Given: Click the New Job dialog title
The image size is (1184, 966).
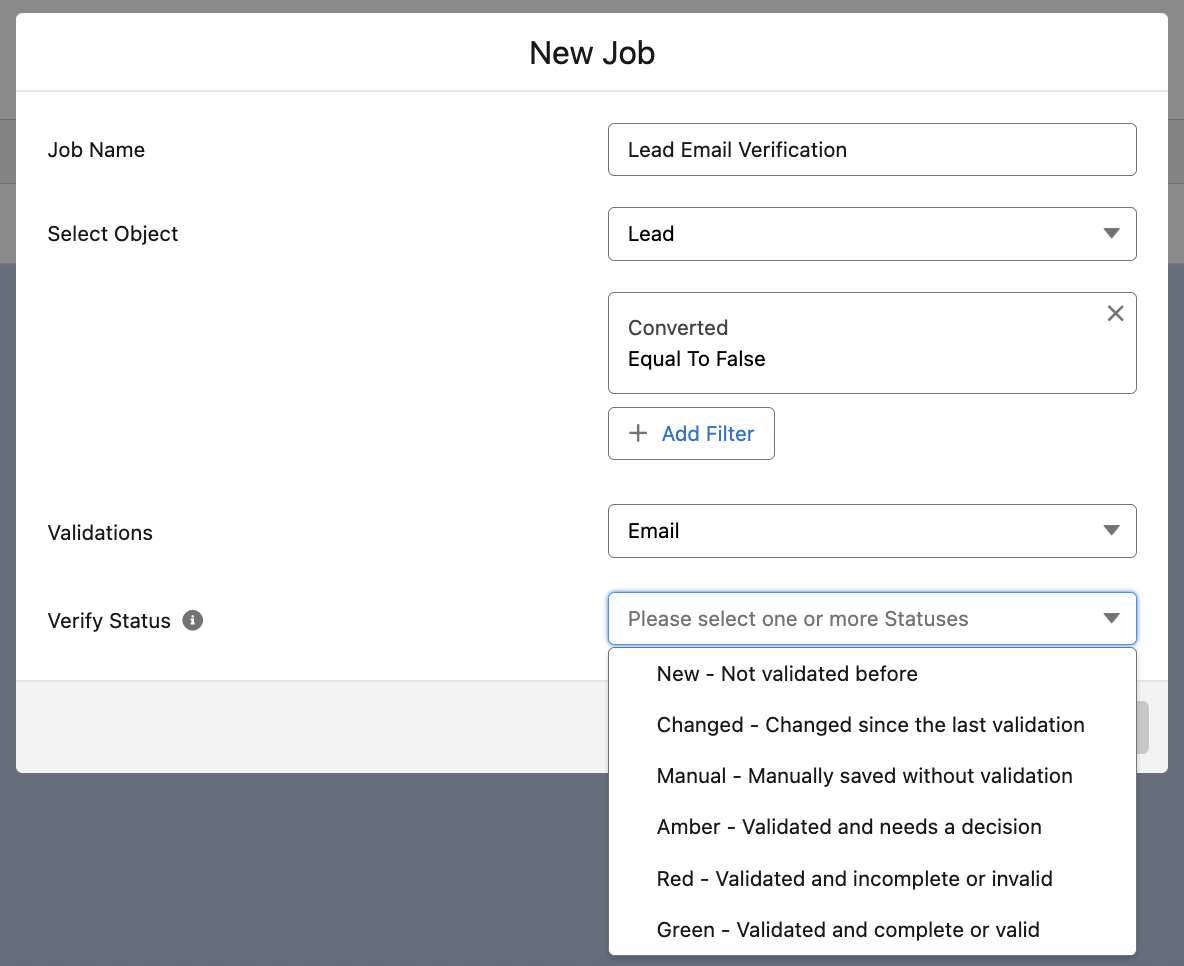Looking at the screenshot, I should pos(592,53).
